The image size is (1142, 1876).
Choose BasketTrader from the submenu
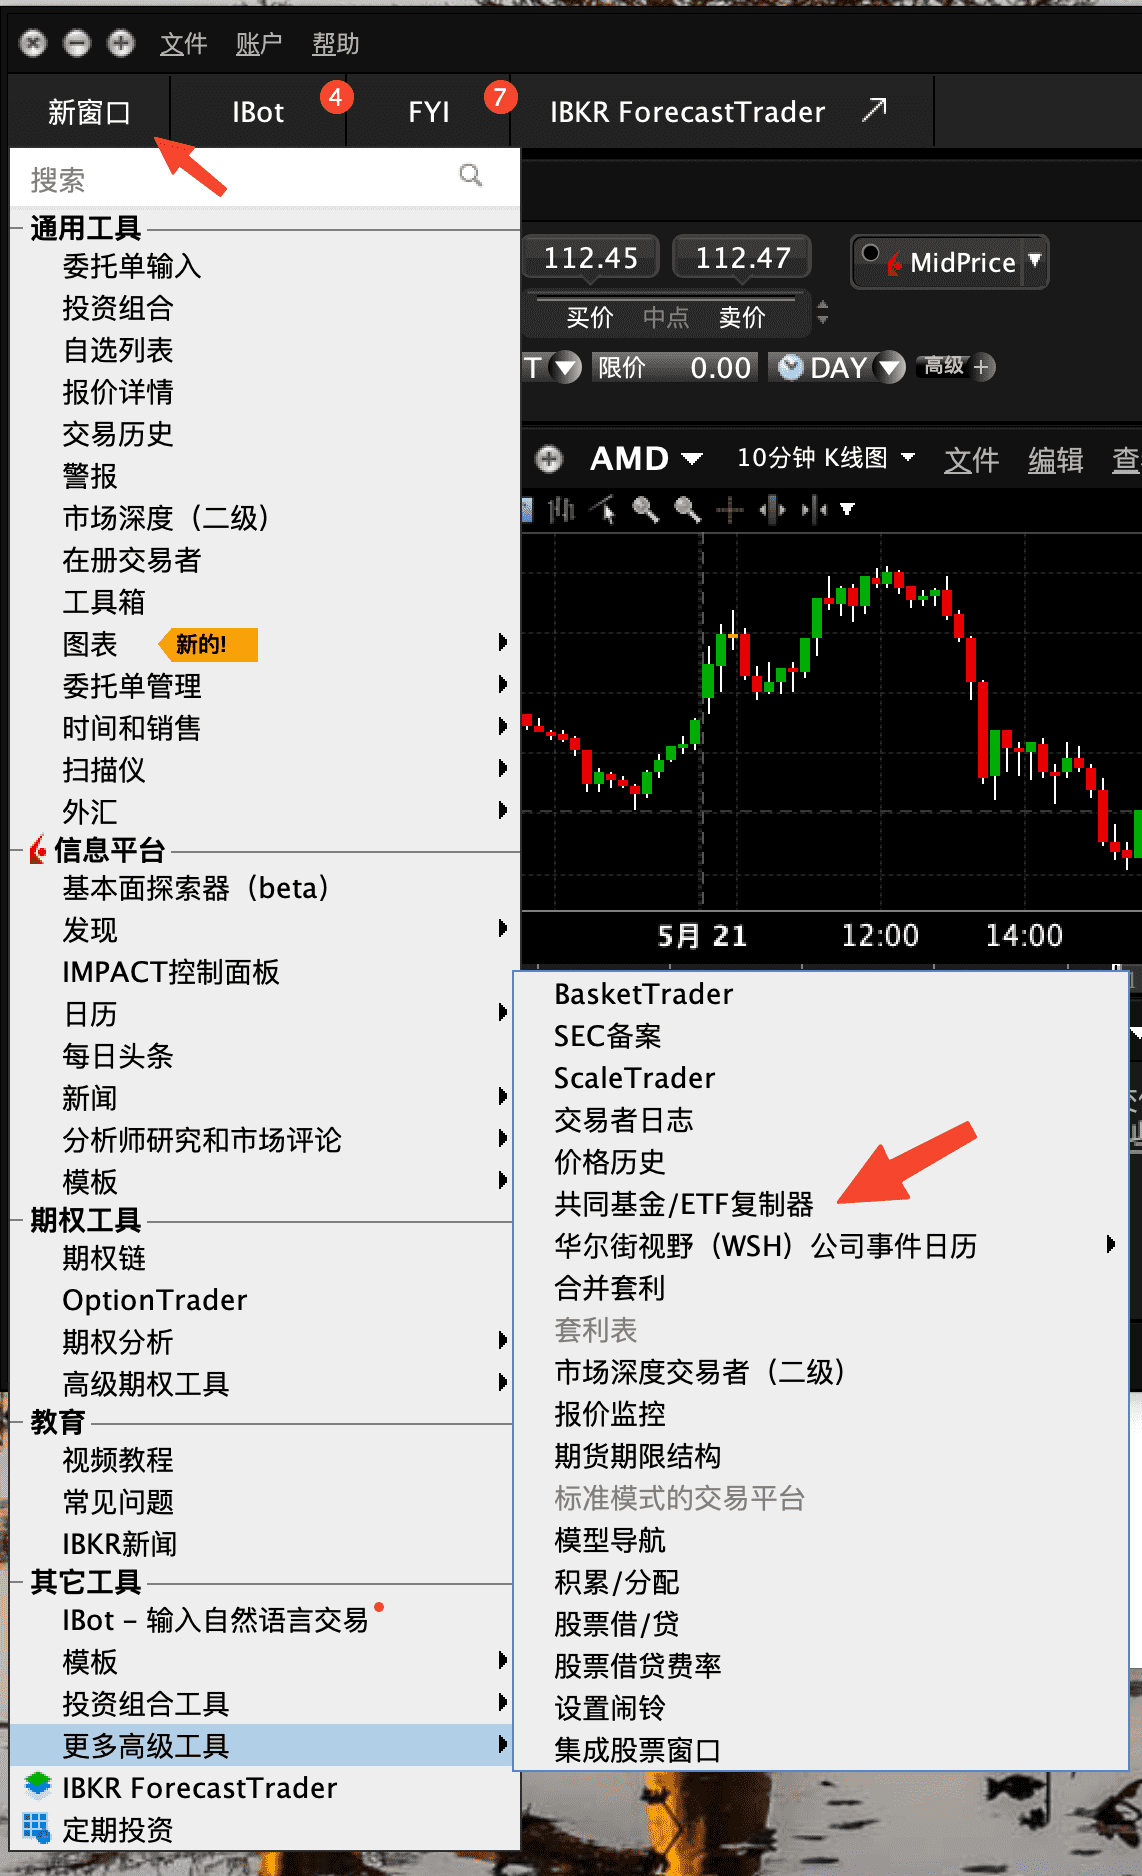[x=644, y=994]
